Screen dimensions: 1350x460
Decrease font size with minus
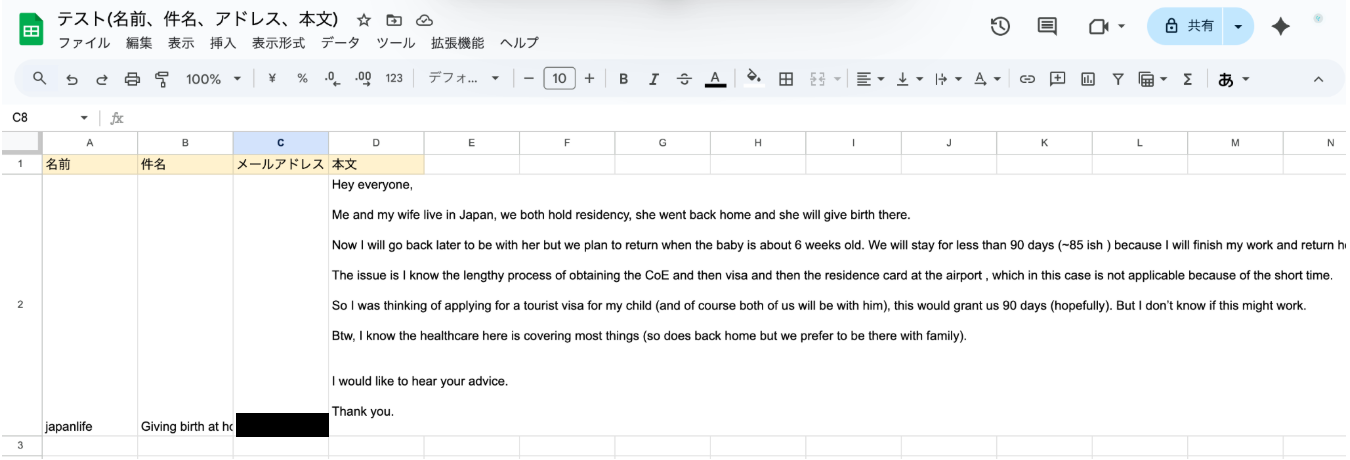click(x=529, y=79)
